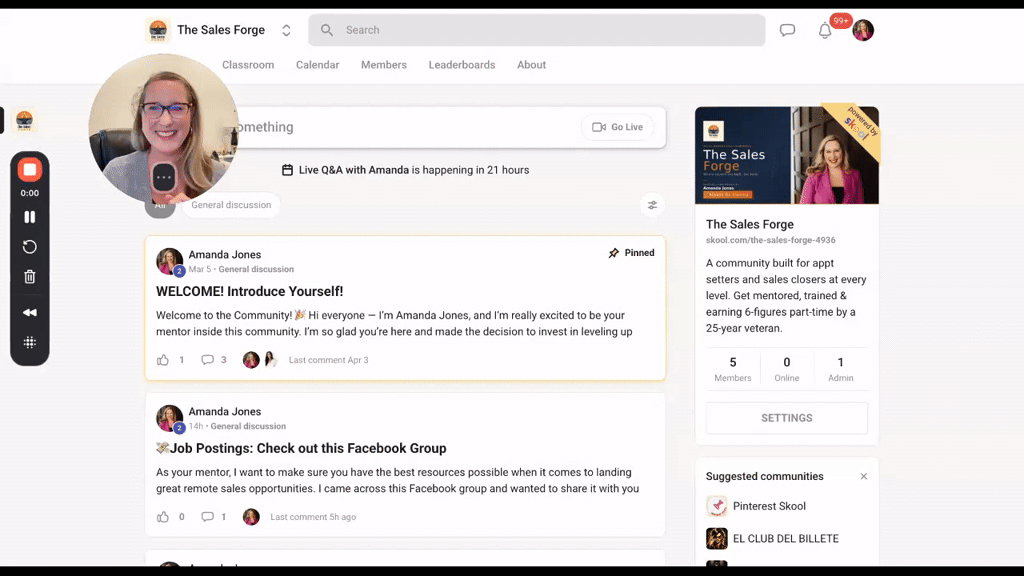Click the calendar icon beside Live Q&A notice
1024x576 pixels.
(287, 170)
